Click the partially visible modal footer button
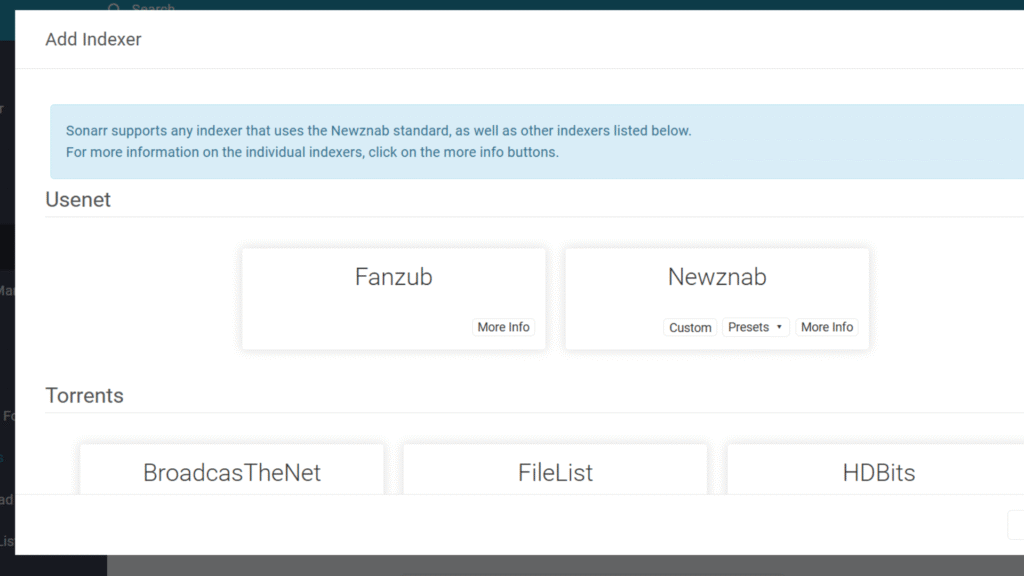 pyautogui.click(x=1015, y=525)
